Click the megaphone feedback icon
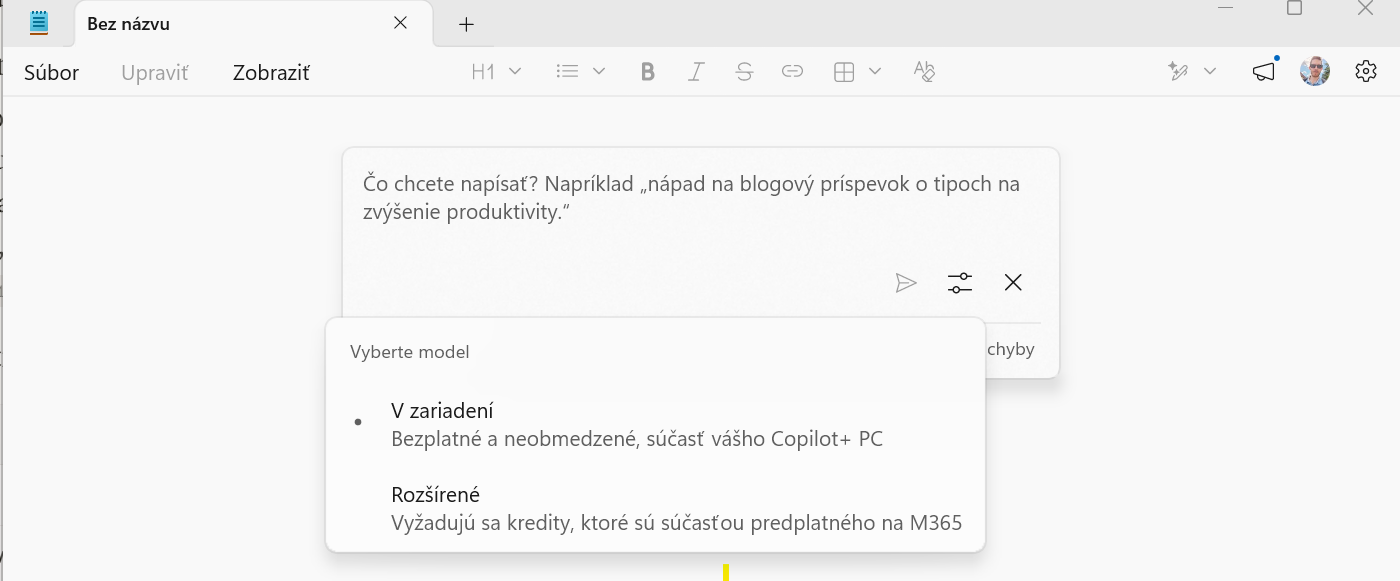The width and height of the screenshot is (1400, 581). (x=1264, y=72)
